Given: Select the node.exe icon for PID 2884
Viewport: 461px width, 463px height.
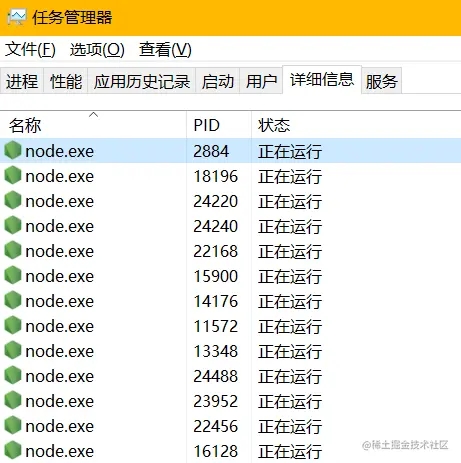Looking at the screenshot, I should (13, 150).
